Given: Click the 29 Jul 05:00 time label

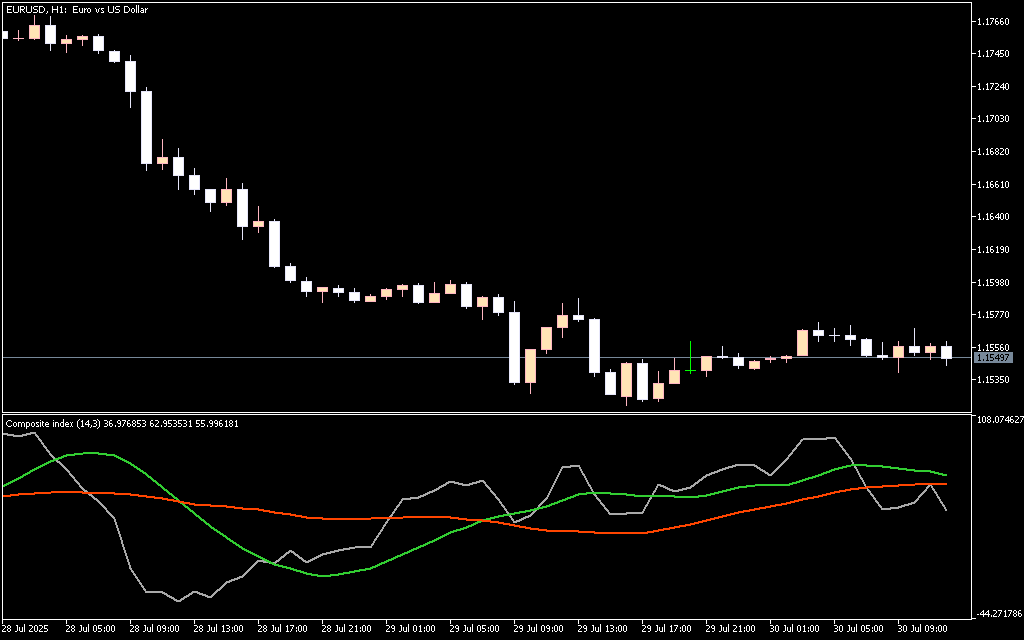Looking at the screenshot, I should coord(475,629).
